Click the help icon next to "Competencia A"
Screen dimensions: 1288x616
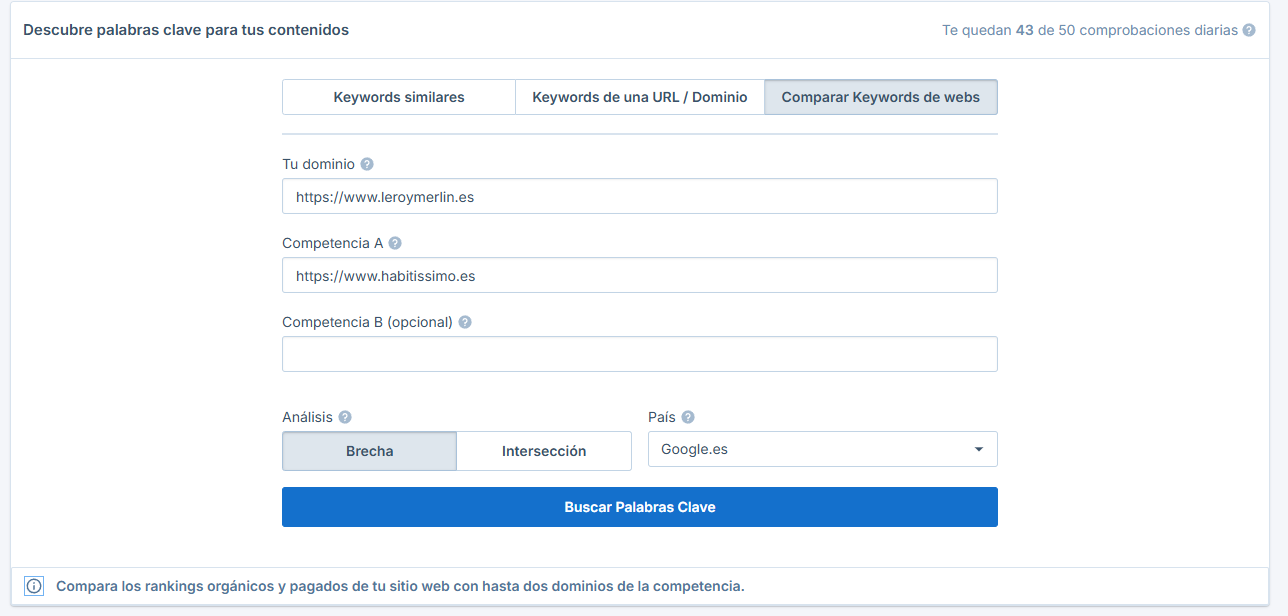396,242
